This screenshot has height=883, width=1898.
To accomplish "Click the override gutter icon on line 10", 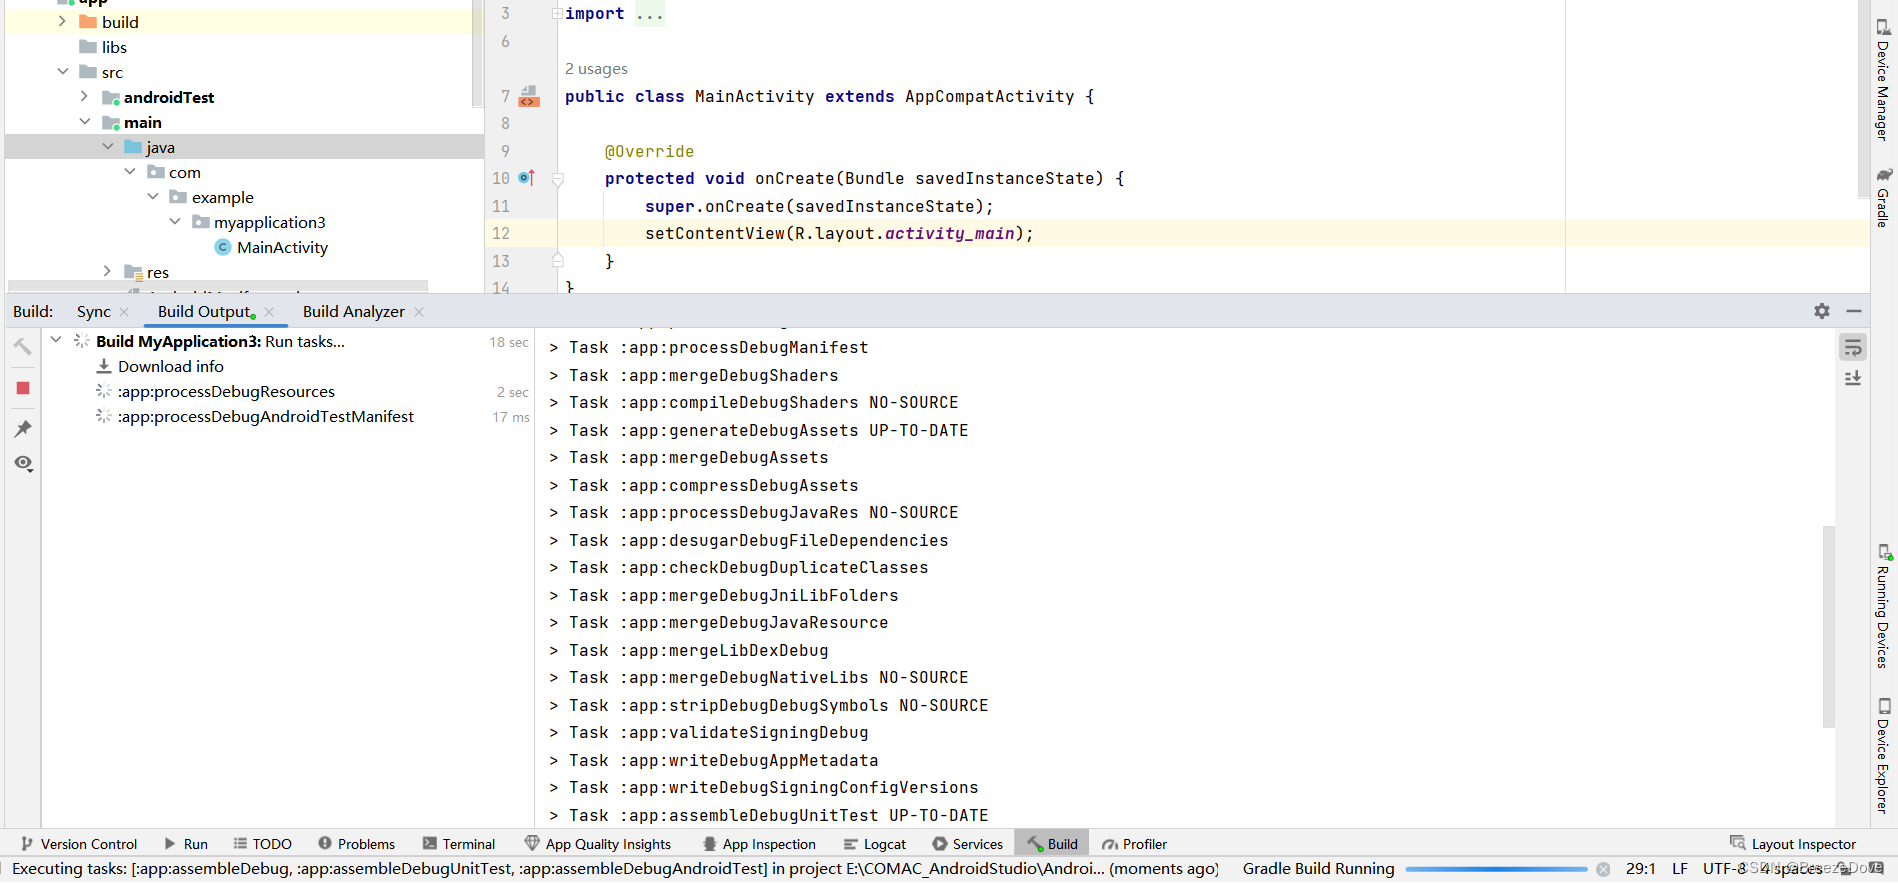I will [527, 178].
